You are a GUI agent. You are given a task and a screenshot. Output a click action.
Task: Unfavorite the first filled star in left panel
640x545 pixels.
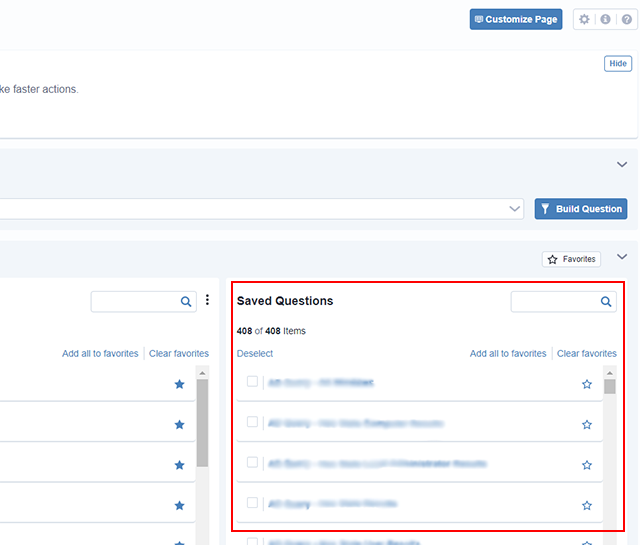[x=179, y=384]
